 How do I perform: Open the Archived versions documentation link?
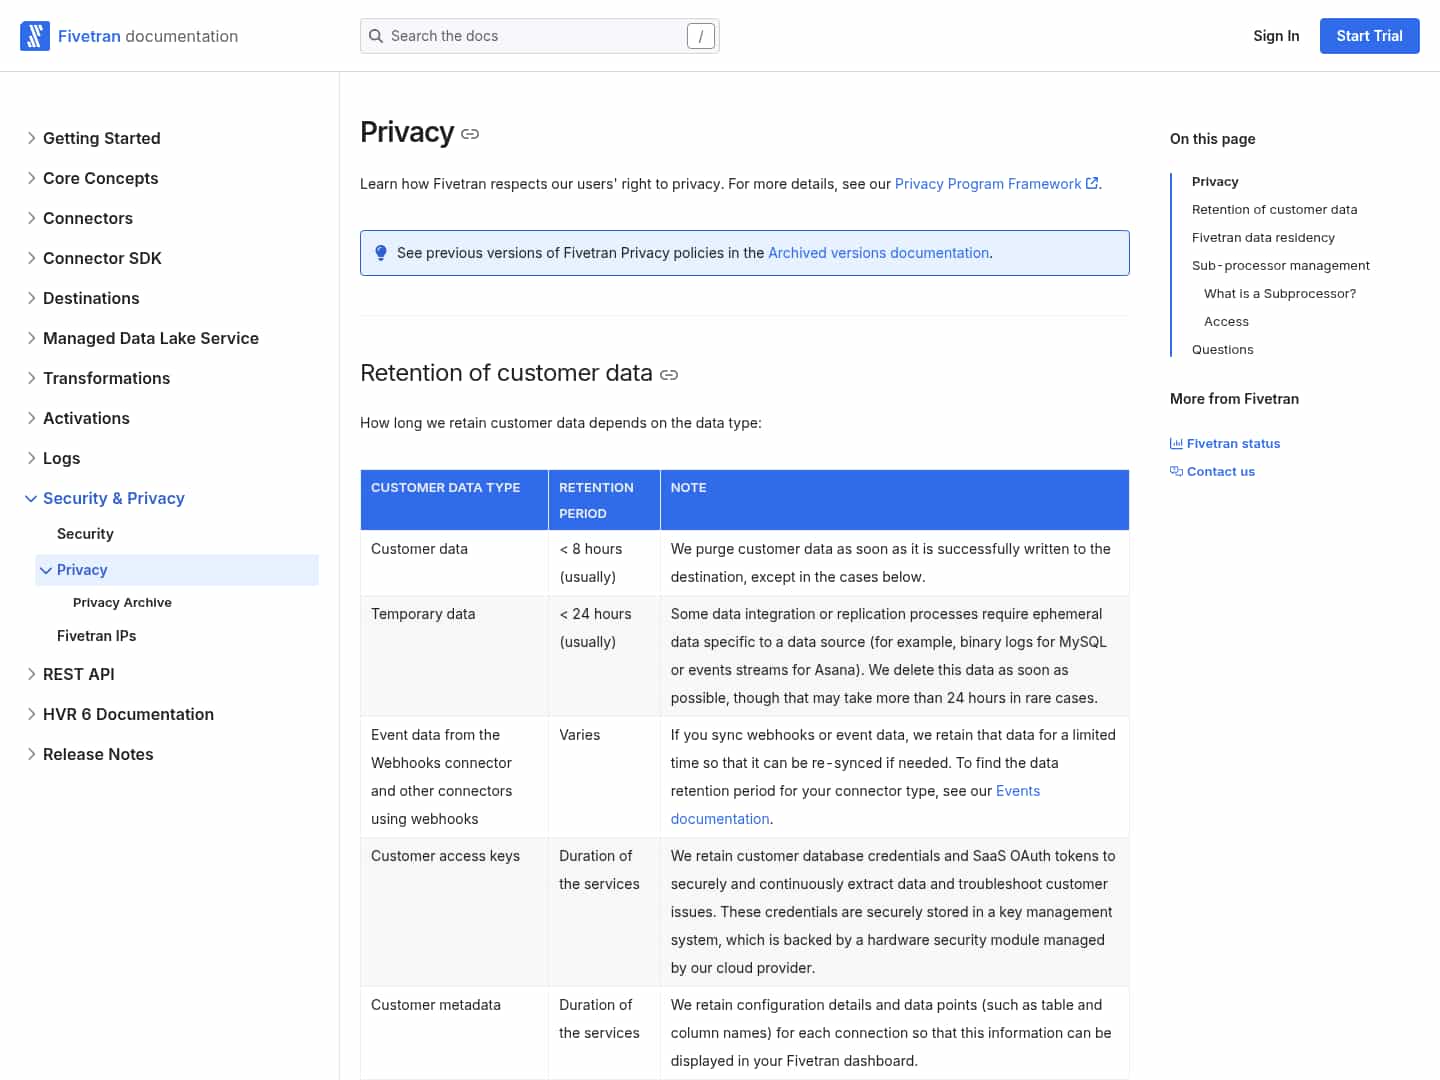click(x=879, y=253)
